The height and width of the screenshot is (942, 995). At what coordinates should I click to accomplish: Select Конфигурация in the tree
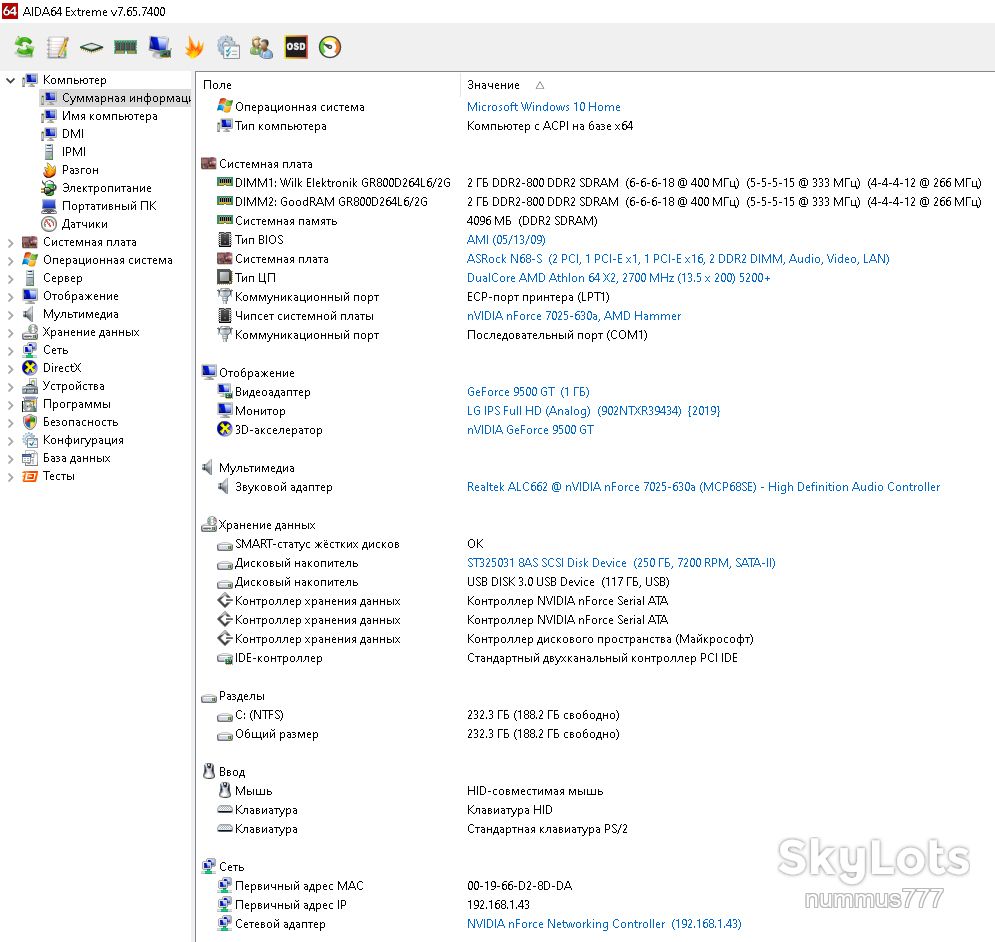coord(82,440)
